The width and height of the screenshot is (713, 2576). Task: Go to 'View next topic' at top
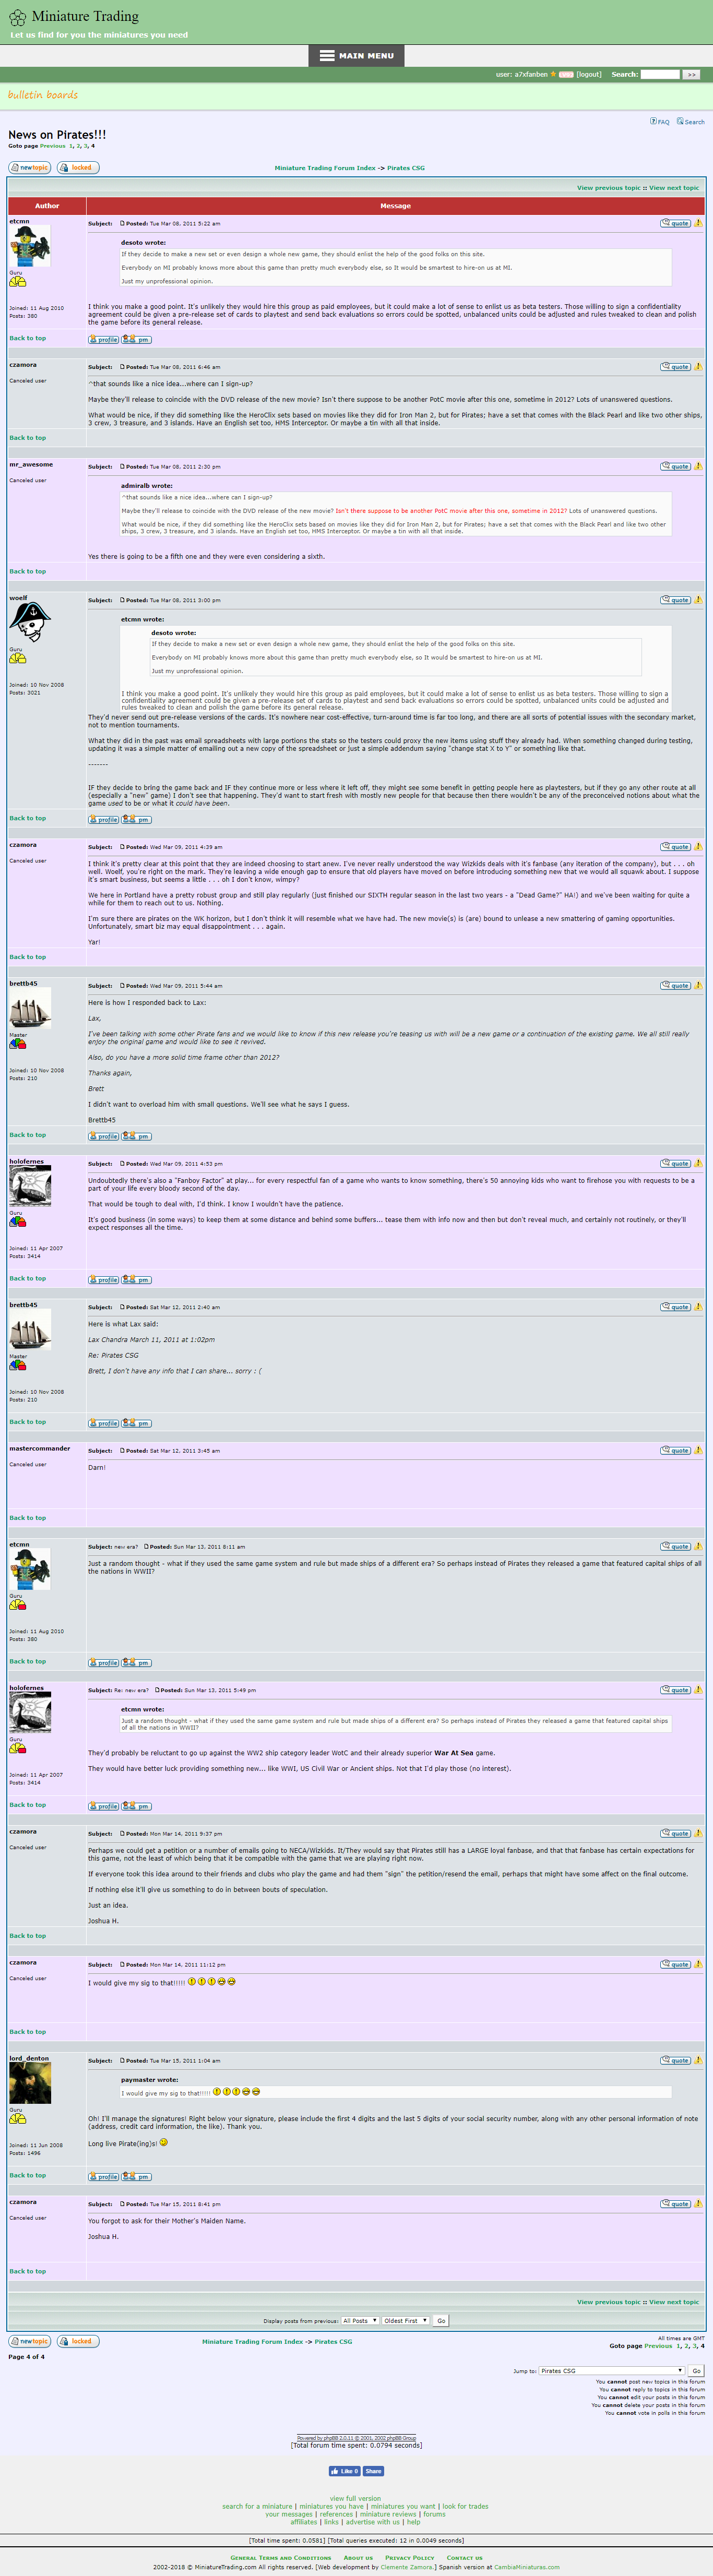674,188
